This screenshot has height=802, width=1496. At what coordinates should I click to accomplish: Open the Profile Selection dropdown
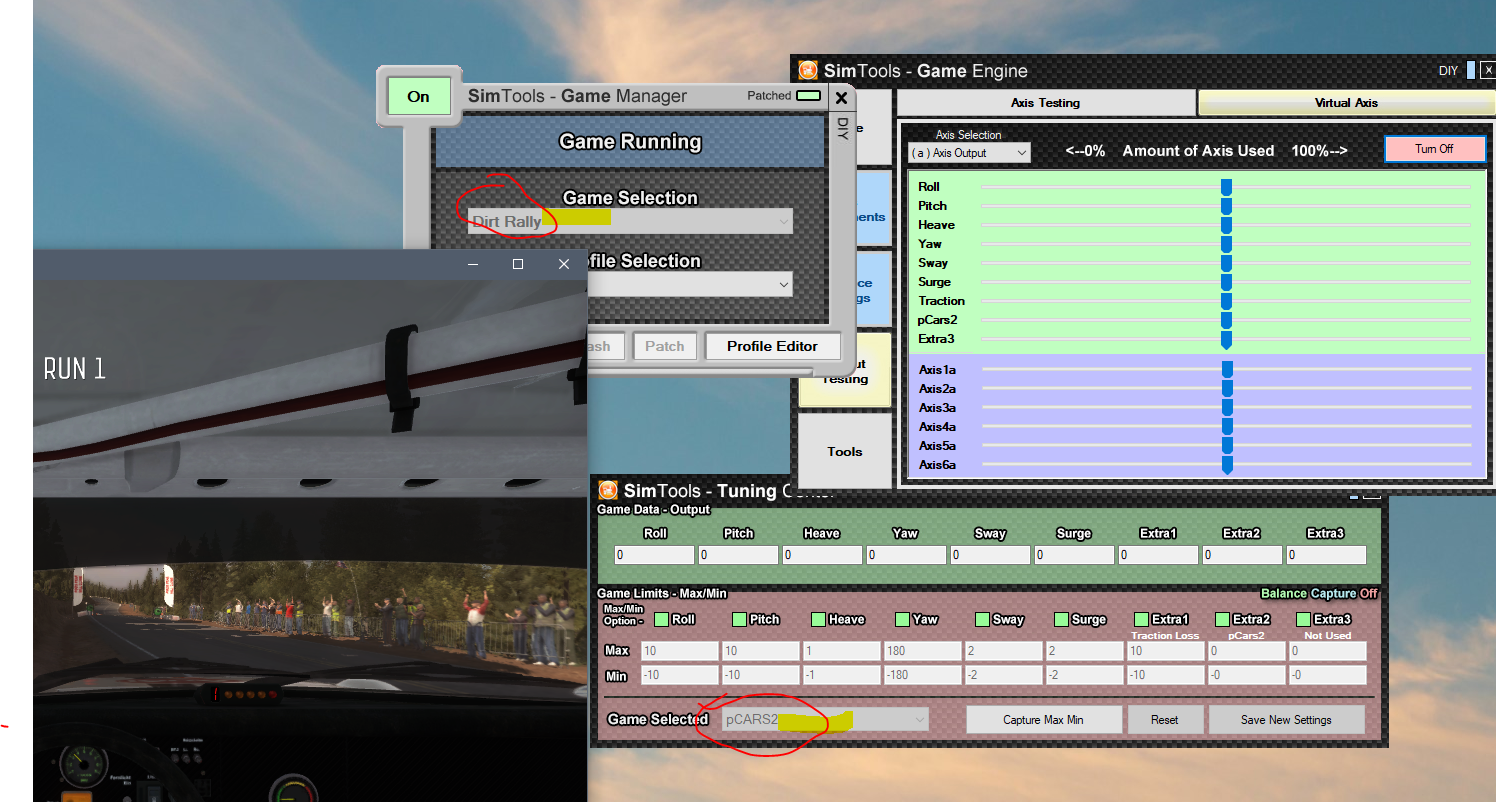(x=690, y=284)
